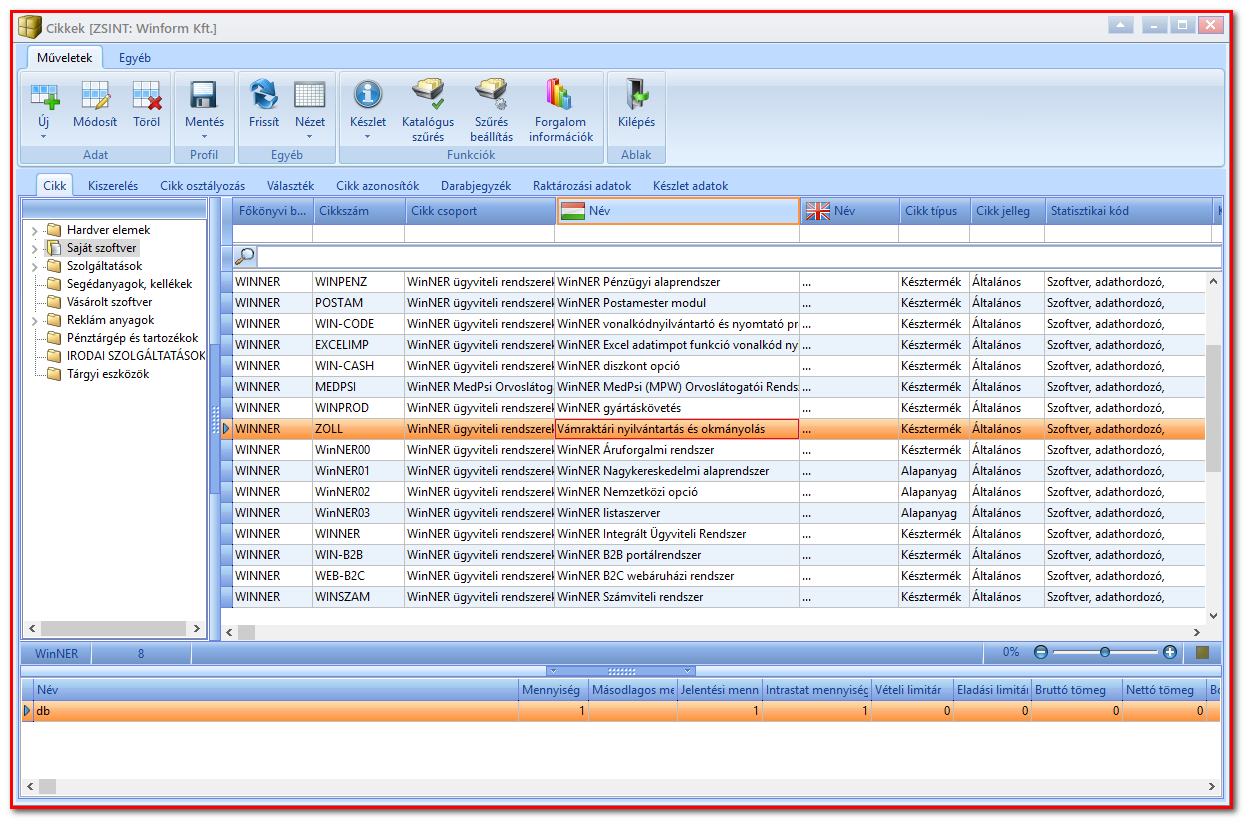Click the Kilépés exit icon
This screenshot has width=1244, height=820.
(636, 95)
